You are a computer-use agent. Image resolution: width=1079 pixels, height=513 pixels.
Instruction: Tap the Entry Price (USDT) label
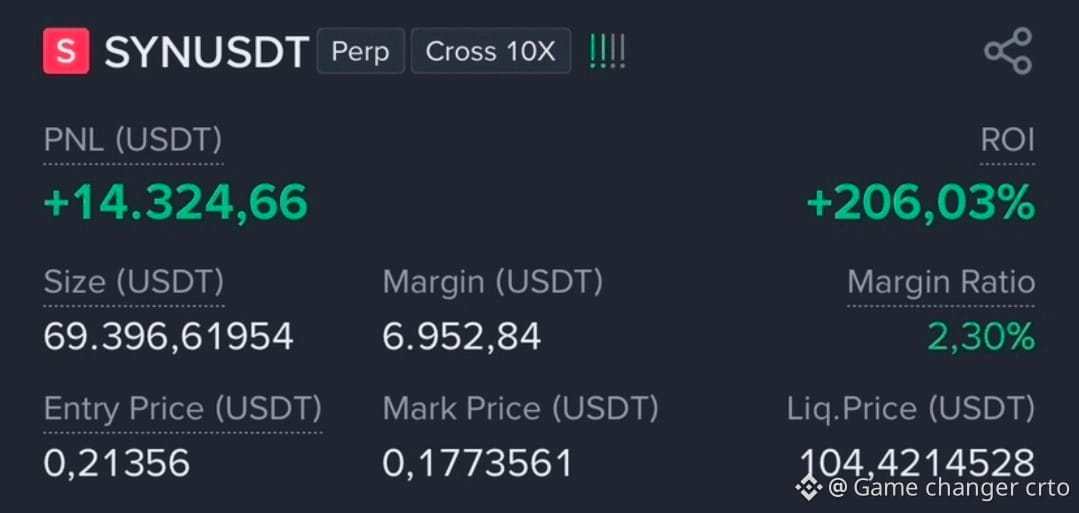pyautogui.click(x=182, y=409)
